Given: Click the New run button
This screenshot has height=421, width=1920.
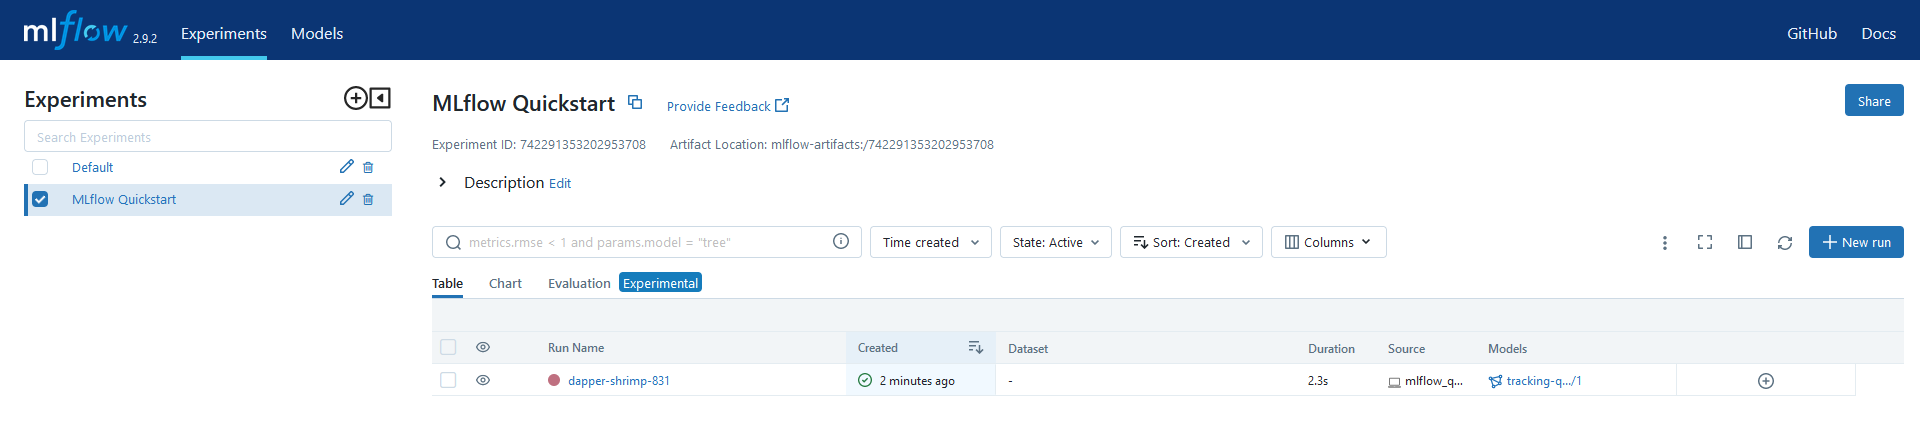Looking at the screenshot, I should coord(1856,242).
